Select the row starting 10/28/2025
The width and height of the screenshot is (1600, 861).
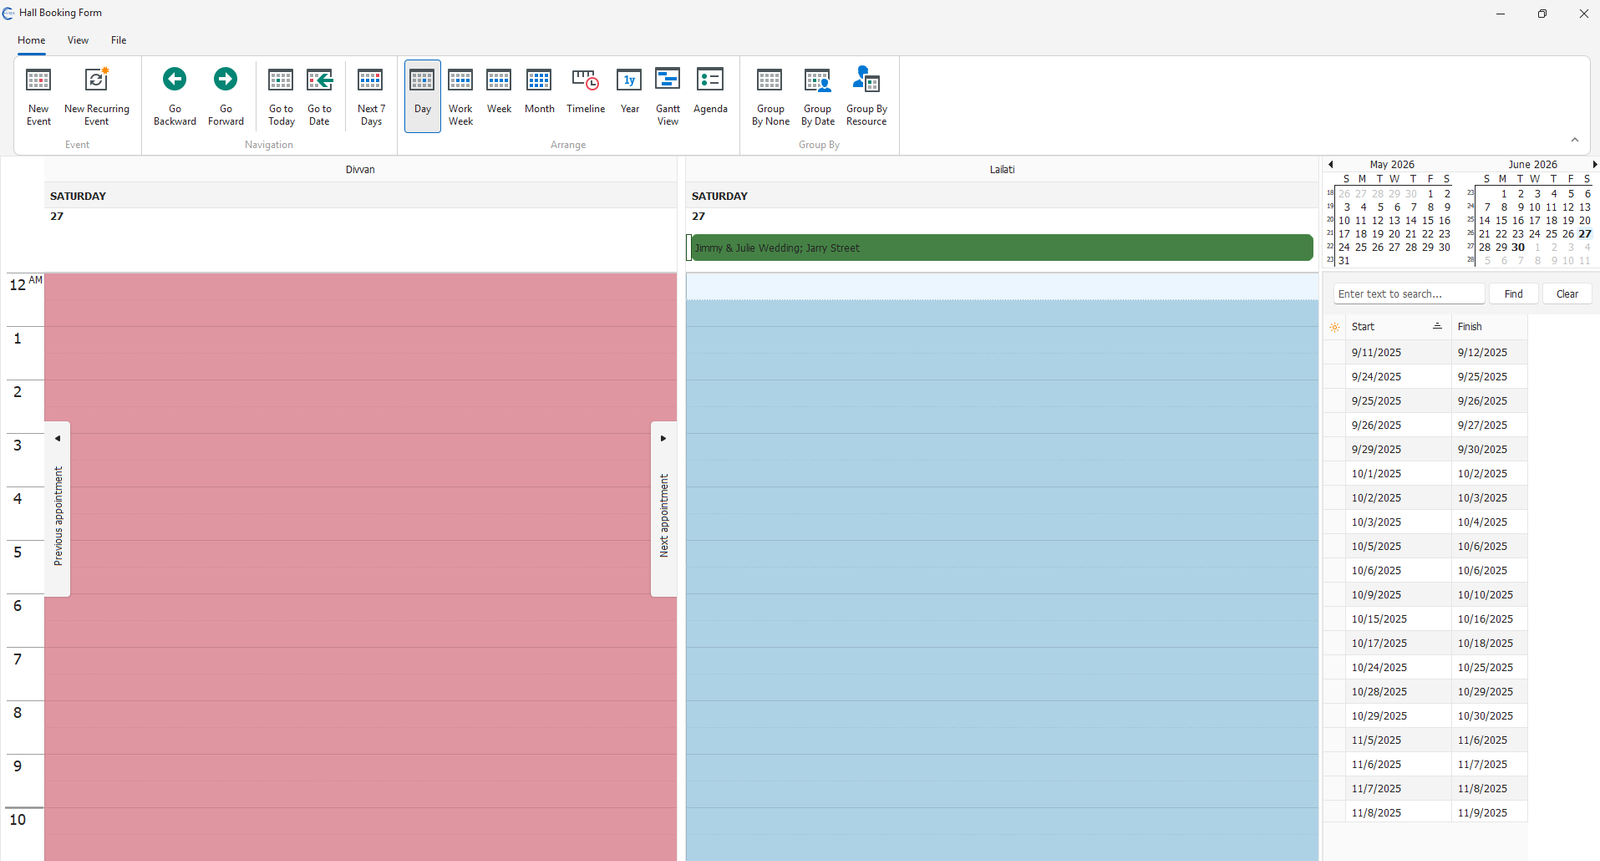1426,692
